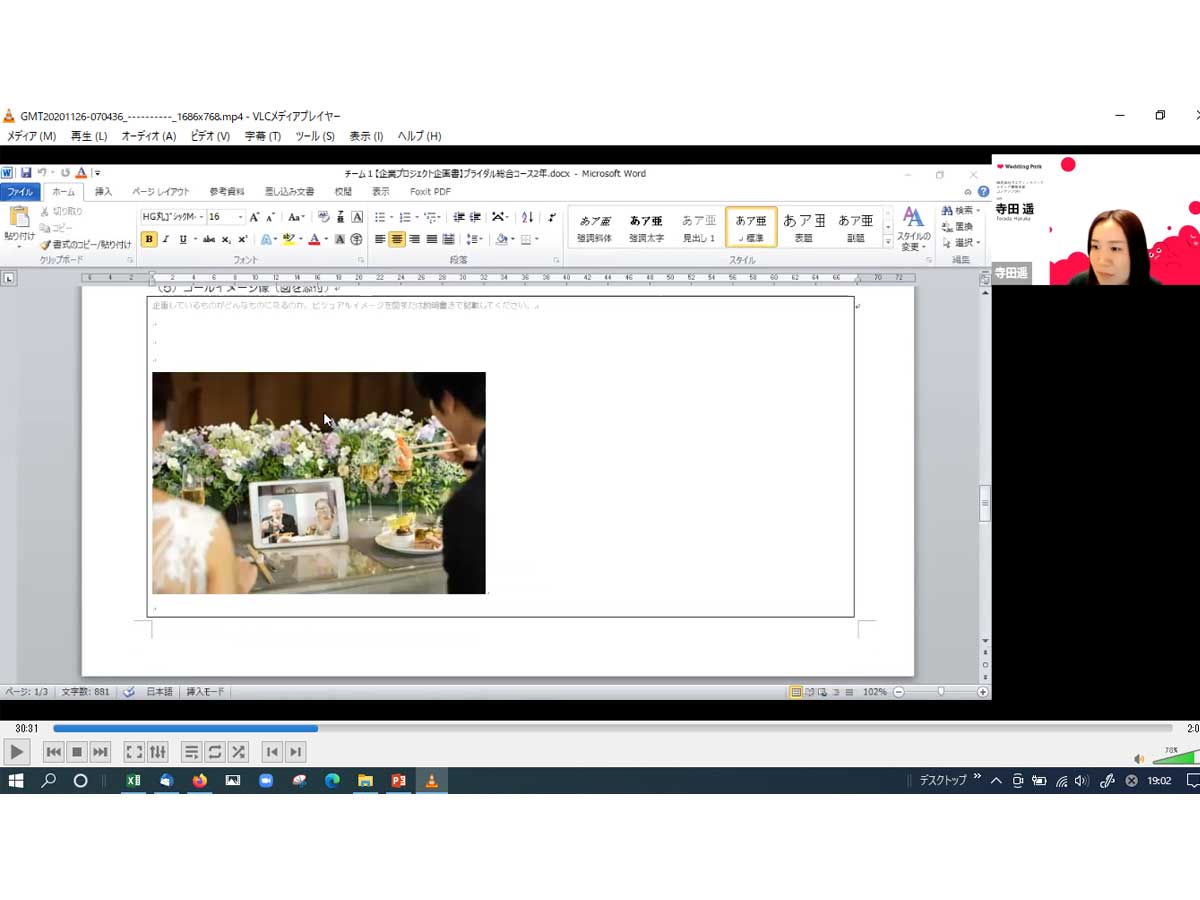Toggle loop mode in VLC
This screenshot has height=900, width=1200.
click(x=214, y=752)
